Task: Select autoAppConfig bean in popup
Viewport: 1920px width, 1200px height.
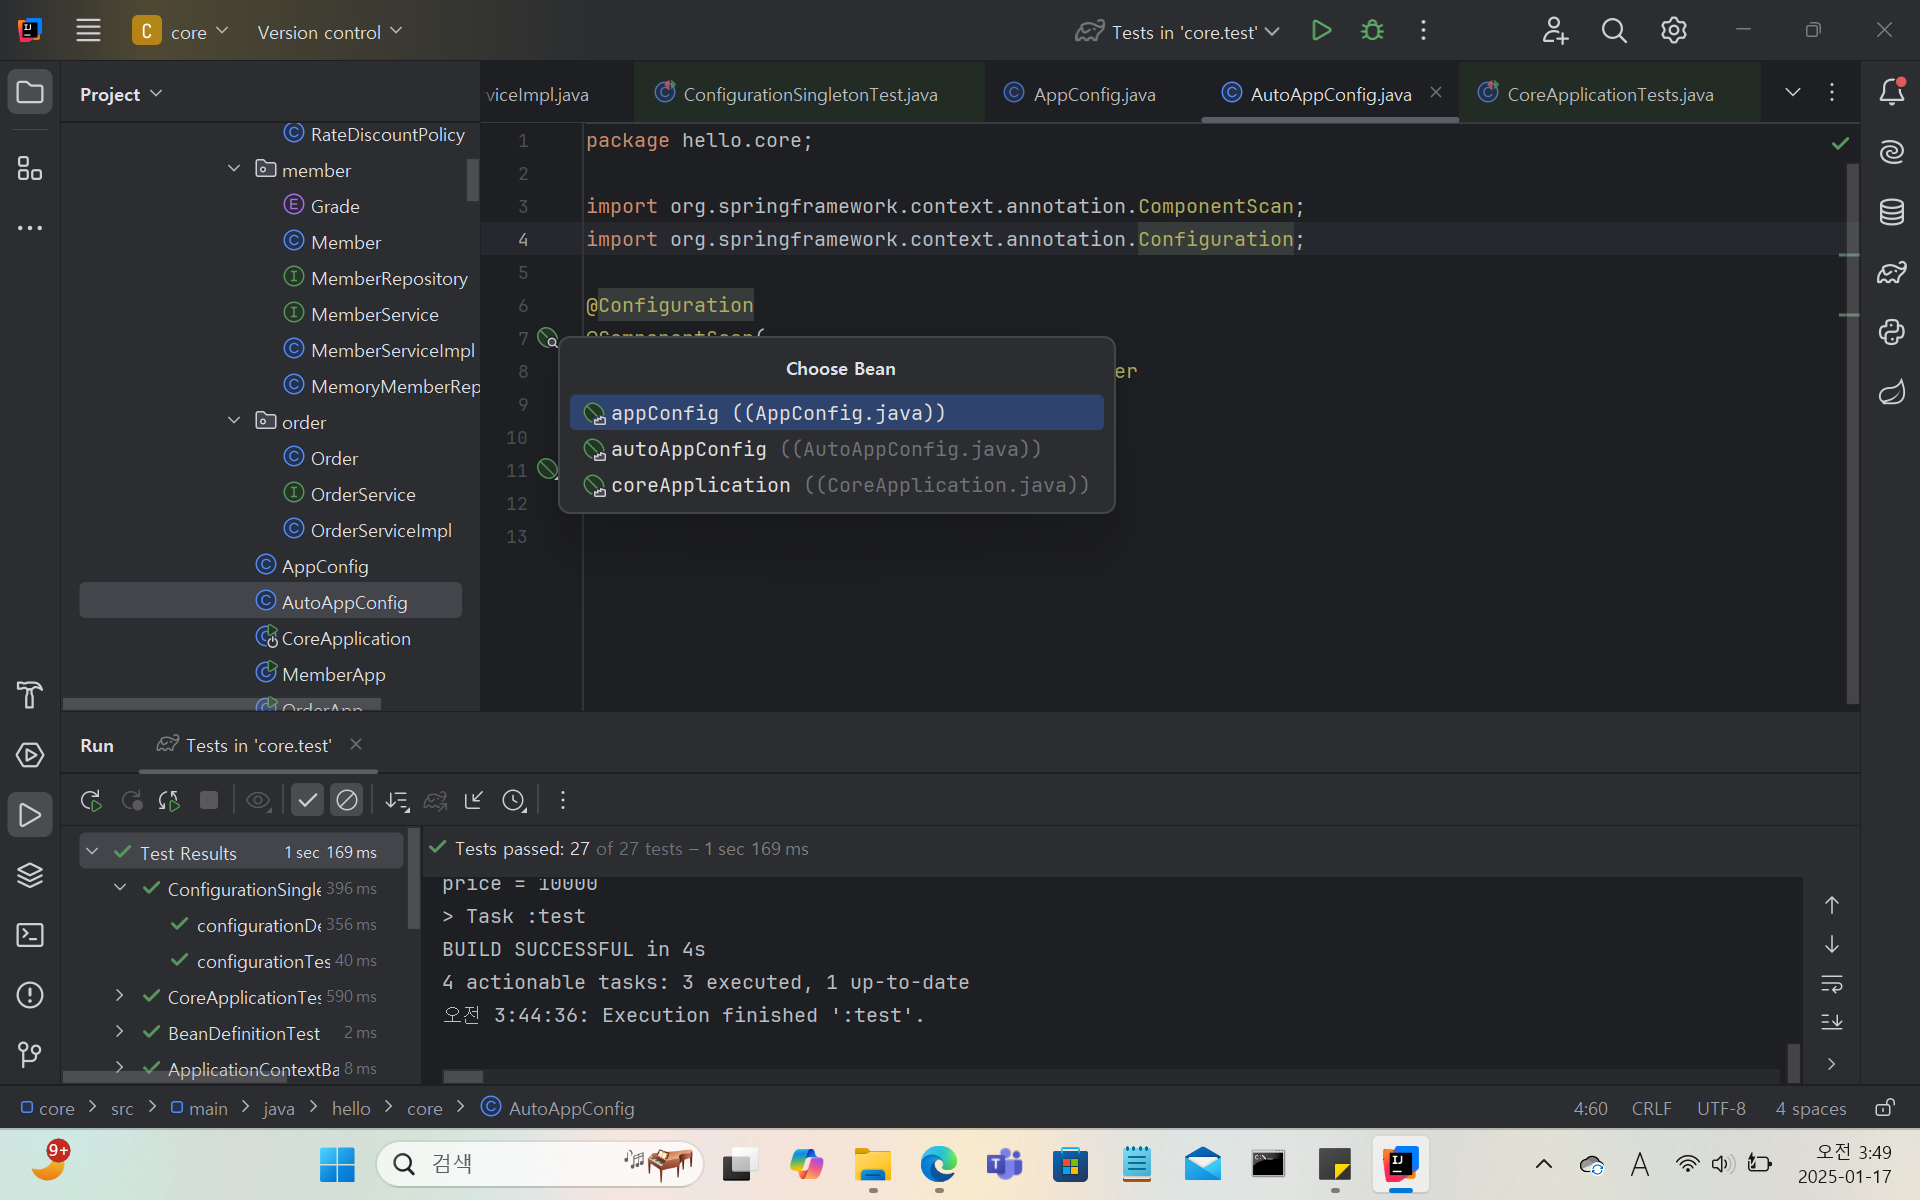Action: [836, 449]
